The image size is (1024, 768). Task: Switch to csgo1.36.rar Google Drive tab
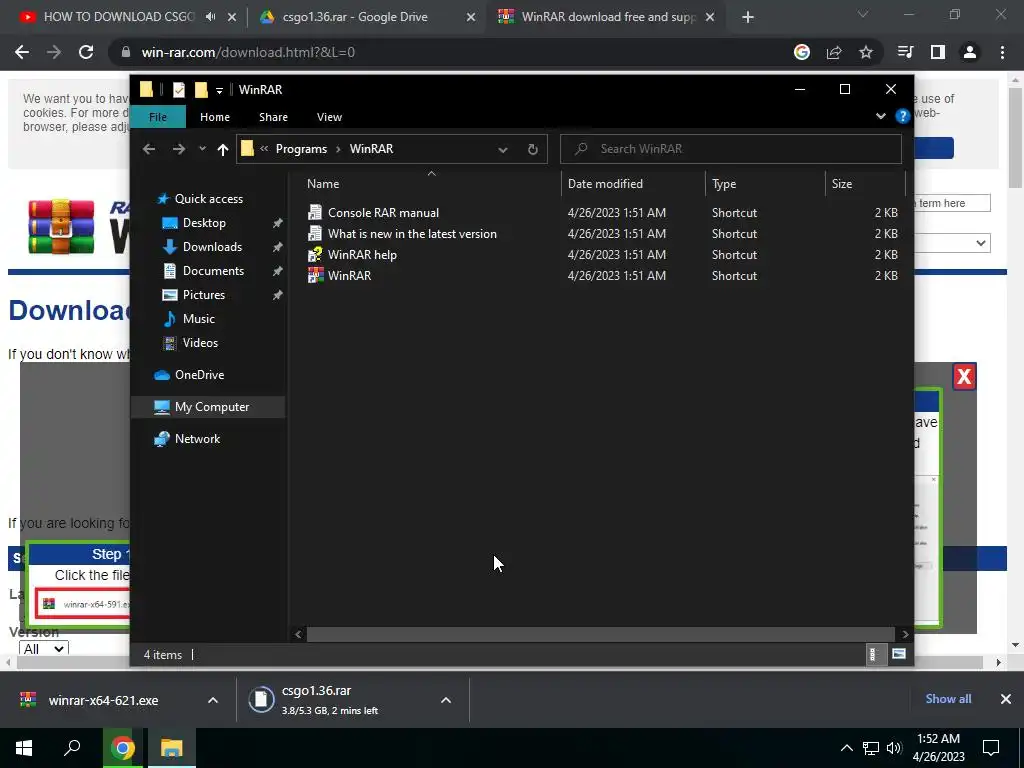click(355, 17)
